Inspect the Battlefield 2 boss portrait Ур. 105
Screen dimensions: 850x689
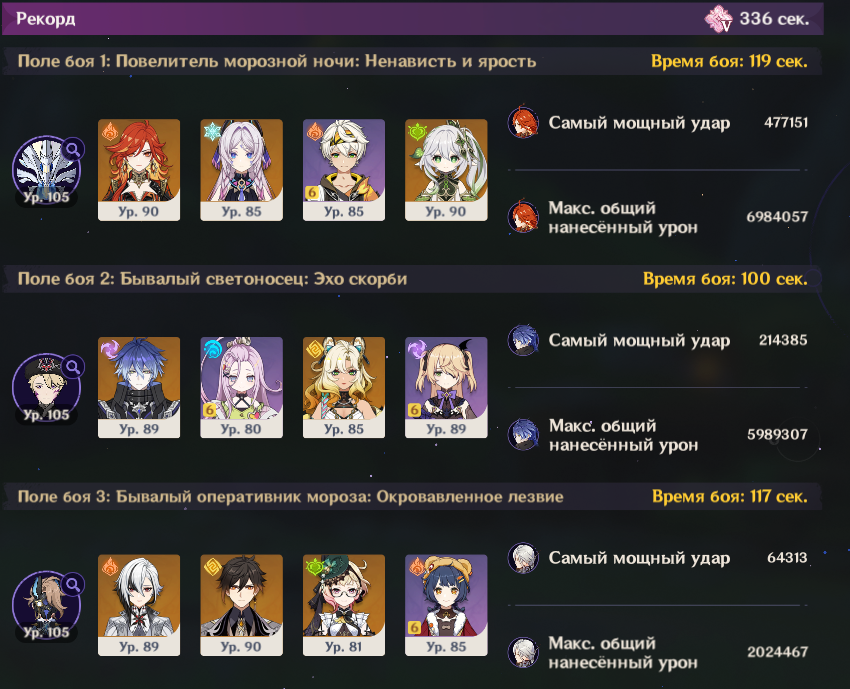click(x=47, y=388)
